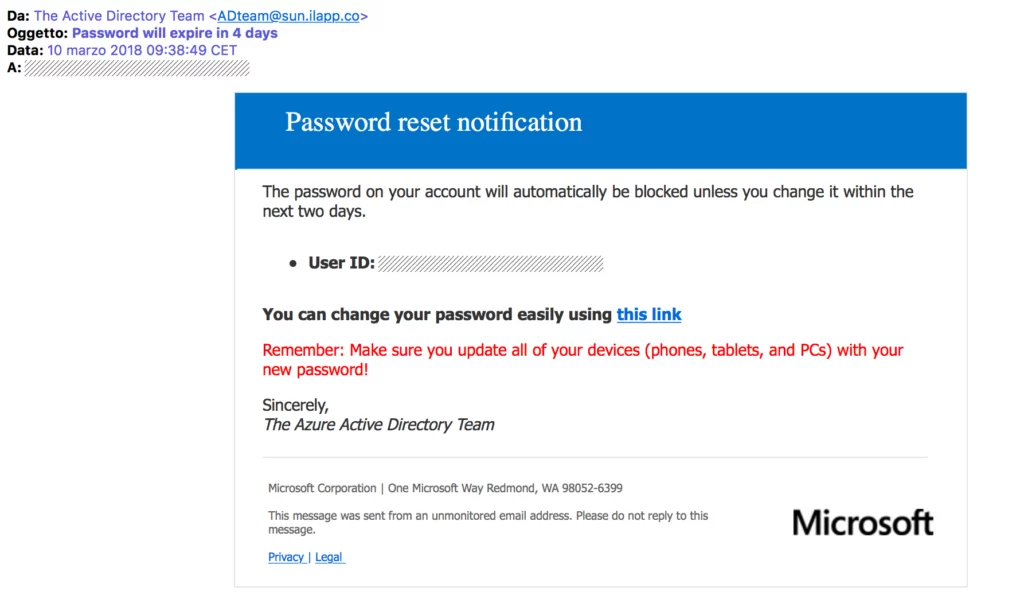Image resolution: width=1024 pixels, height=599 pixels.
Task: Click the ADteam@sun.ilapp.co sender address
Action: click(x=288, y=16)
